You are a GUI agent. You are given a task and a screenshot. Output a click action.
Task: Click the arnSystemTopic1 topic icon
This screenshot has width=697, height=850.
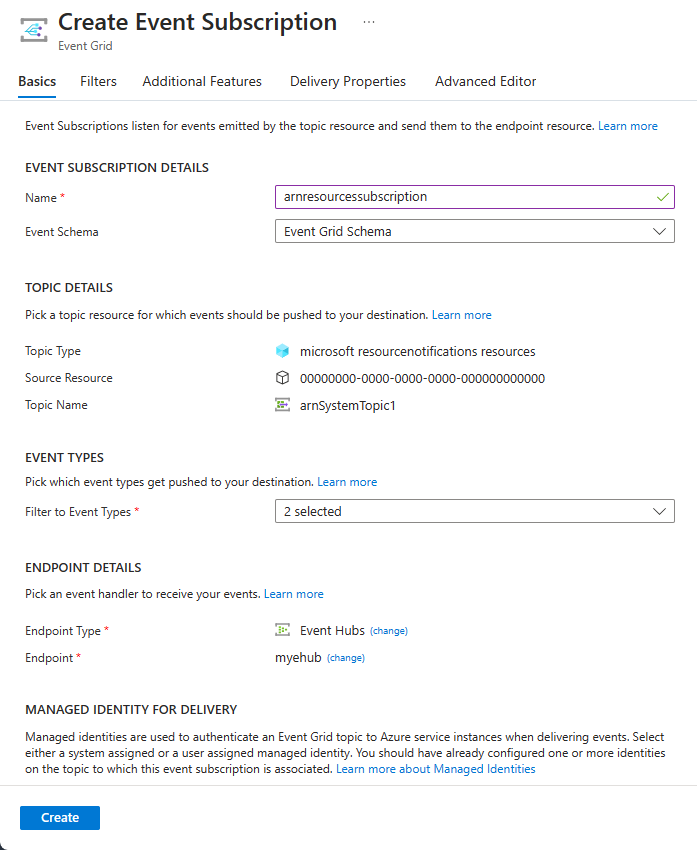tap(282, 405)
